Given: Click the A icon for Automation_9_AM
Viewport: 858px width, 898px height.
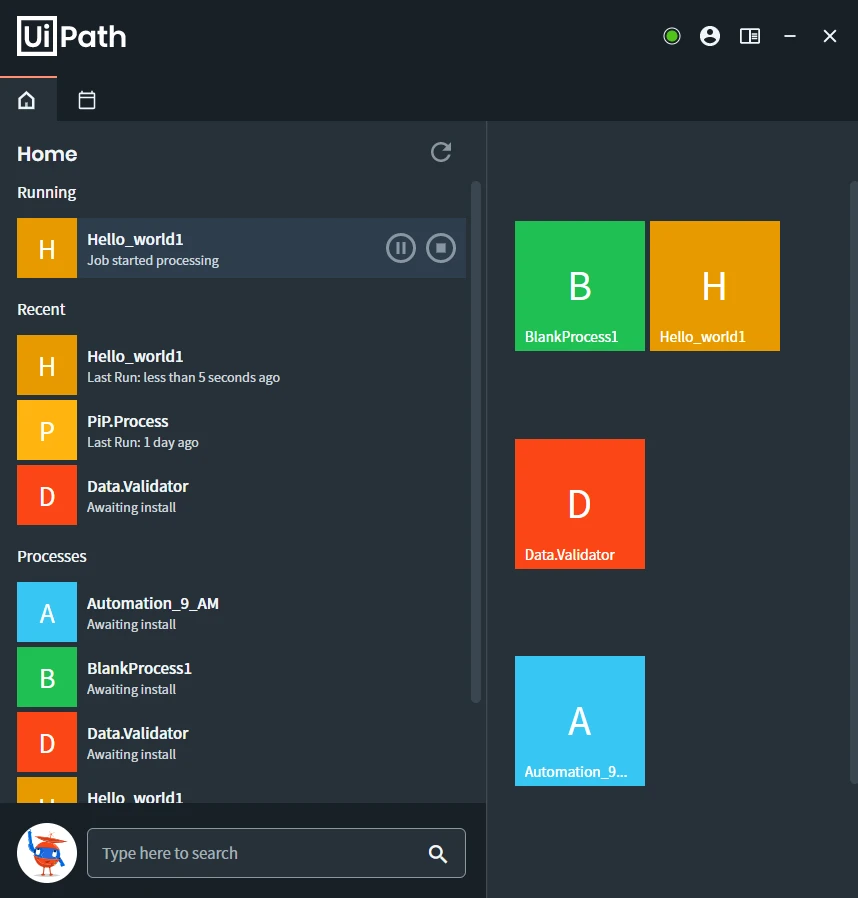Looking at the screenshot, I should [47, 612].
